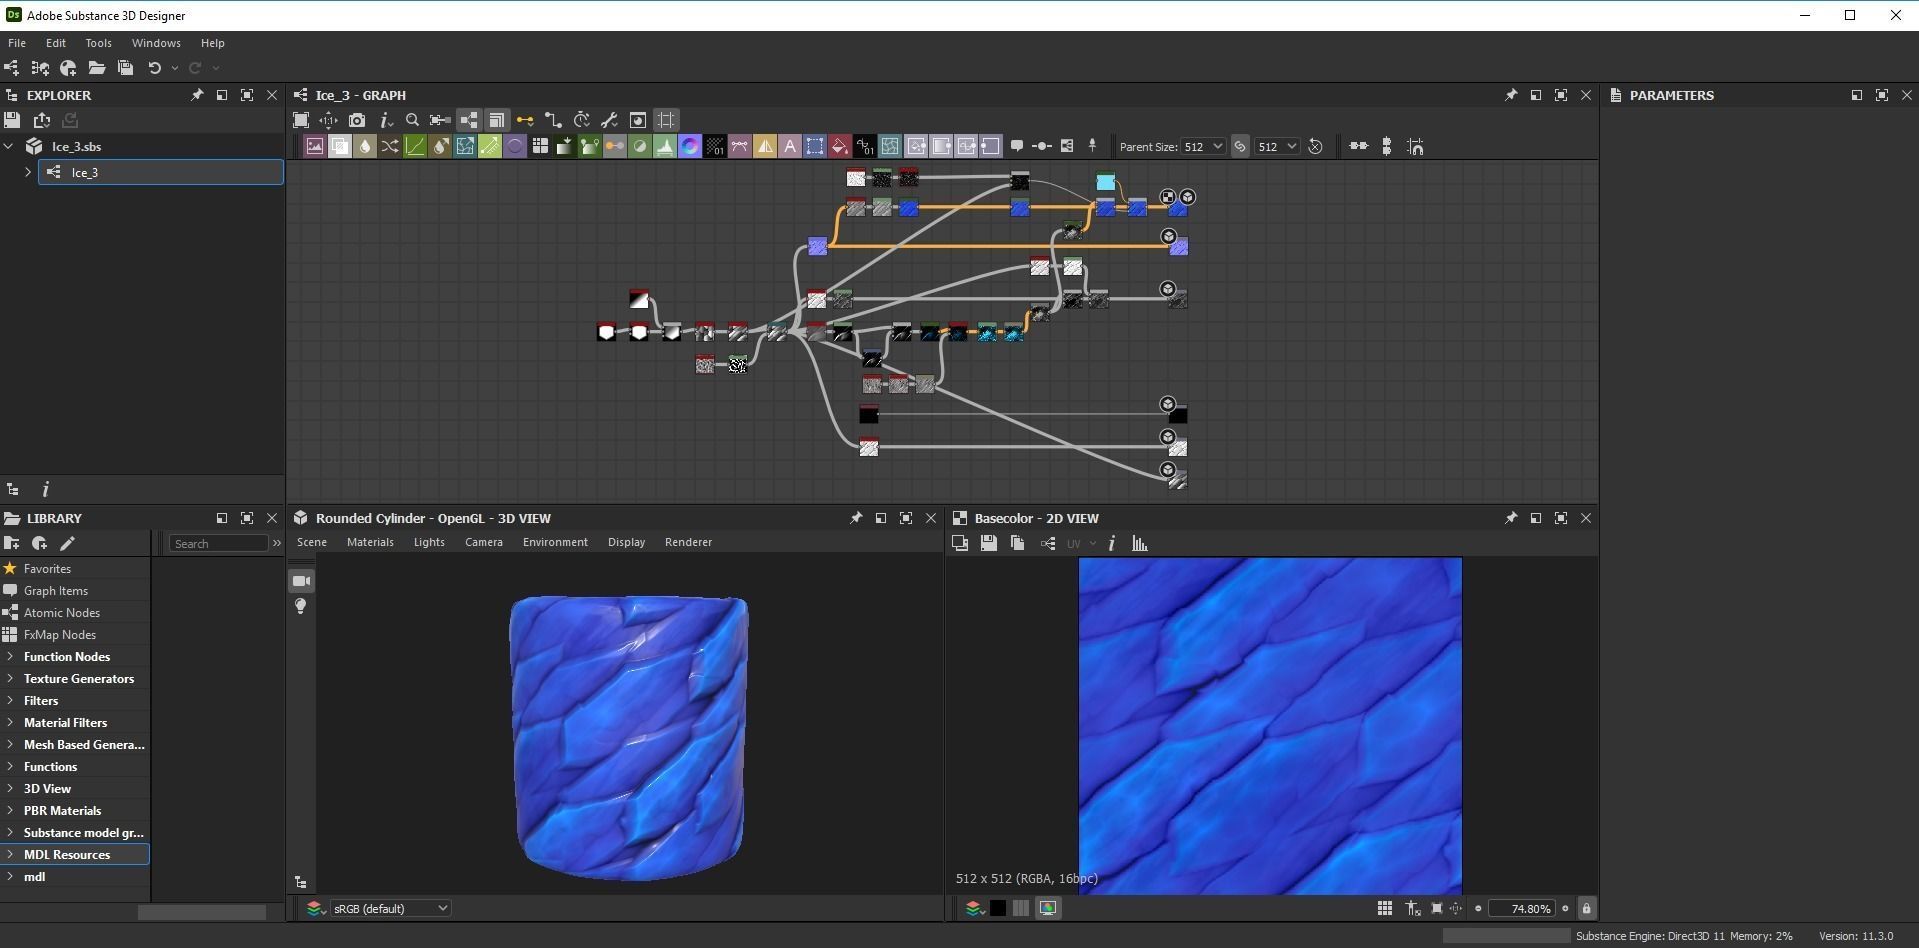Open the Windows menu

[x=156, y=43]
